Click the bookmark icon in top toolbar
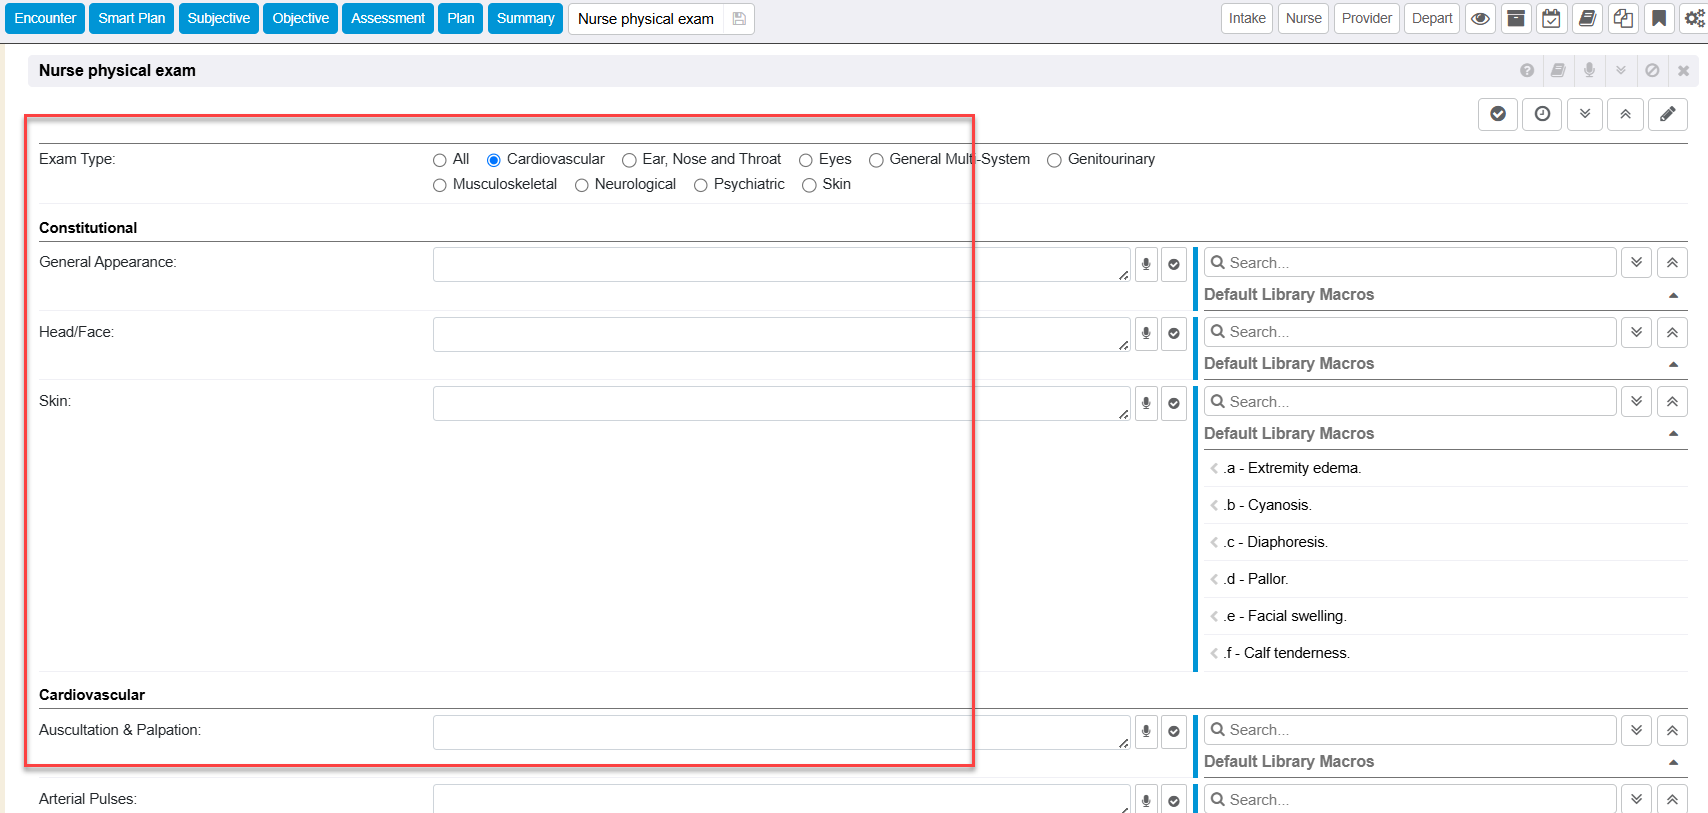Viewport: 1708px width, 813px height. pos(1658,19)
